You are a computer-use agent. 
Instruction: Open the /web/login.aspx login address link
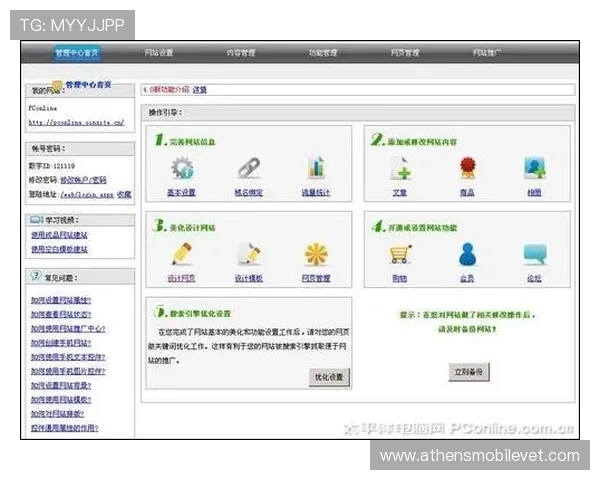click(x=87, y=195)
